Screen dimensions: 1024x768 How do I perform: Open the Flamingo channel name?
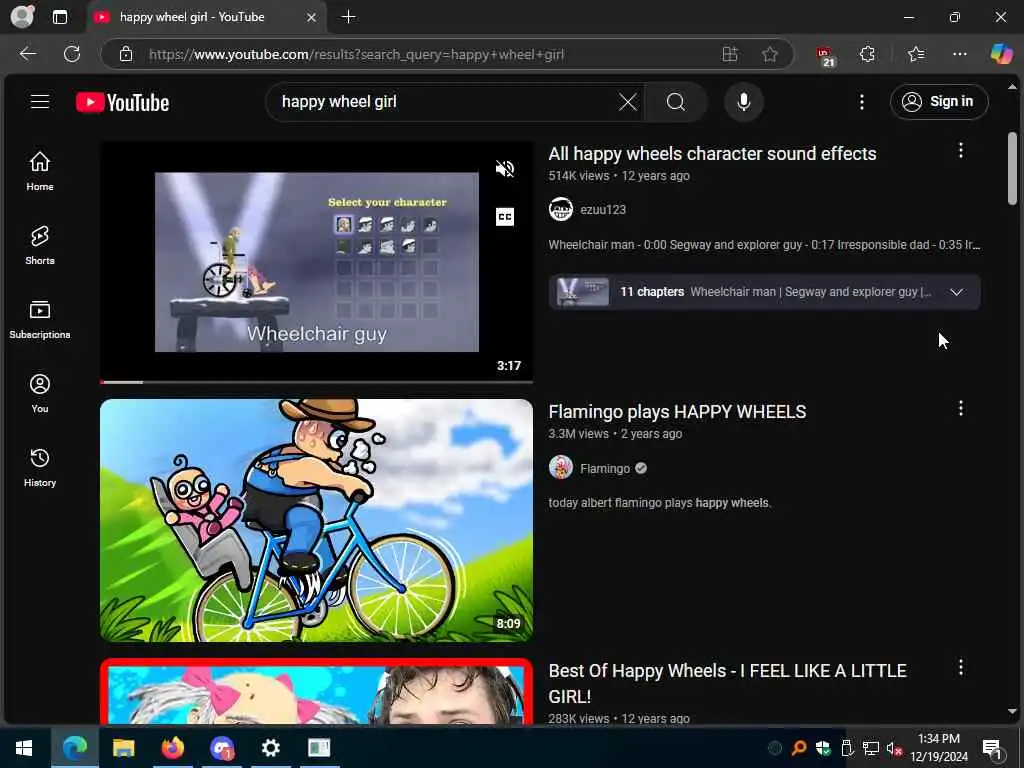coord(605,469)
